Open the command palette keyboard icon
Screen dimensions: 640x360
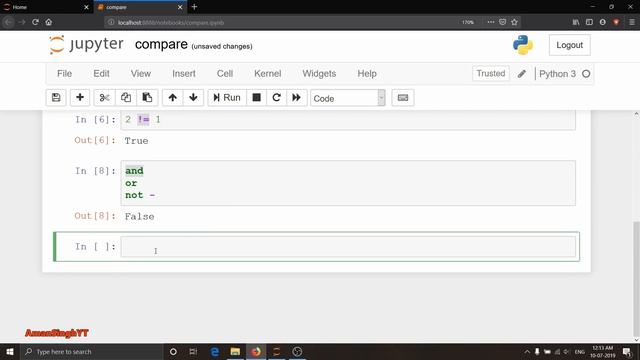[403, 98]
